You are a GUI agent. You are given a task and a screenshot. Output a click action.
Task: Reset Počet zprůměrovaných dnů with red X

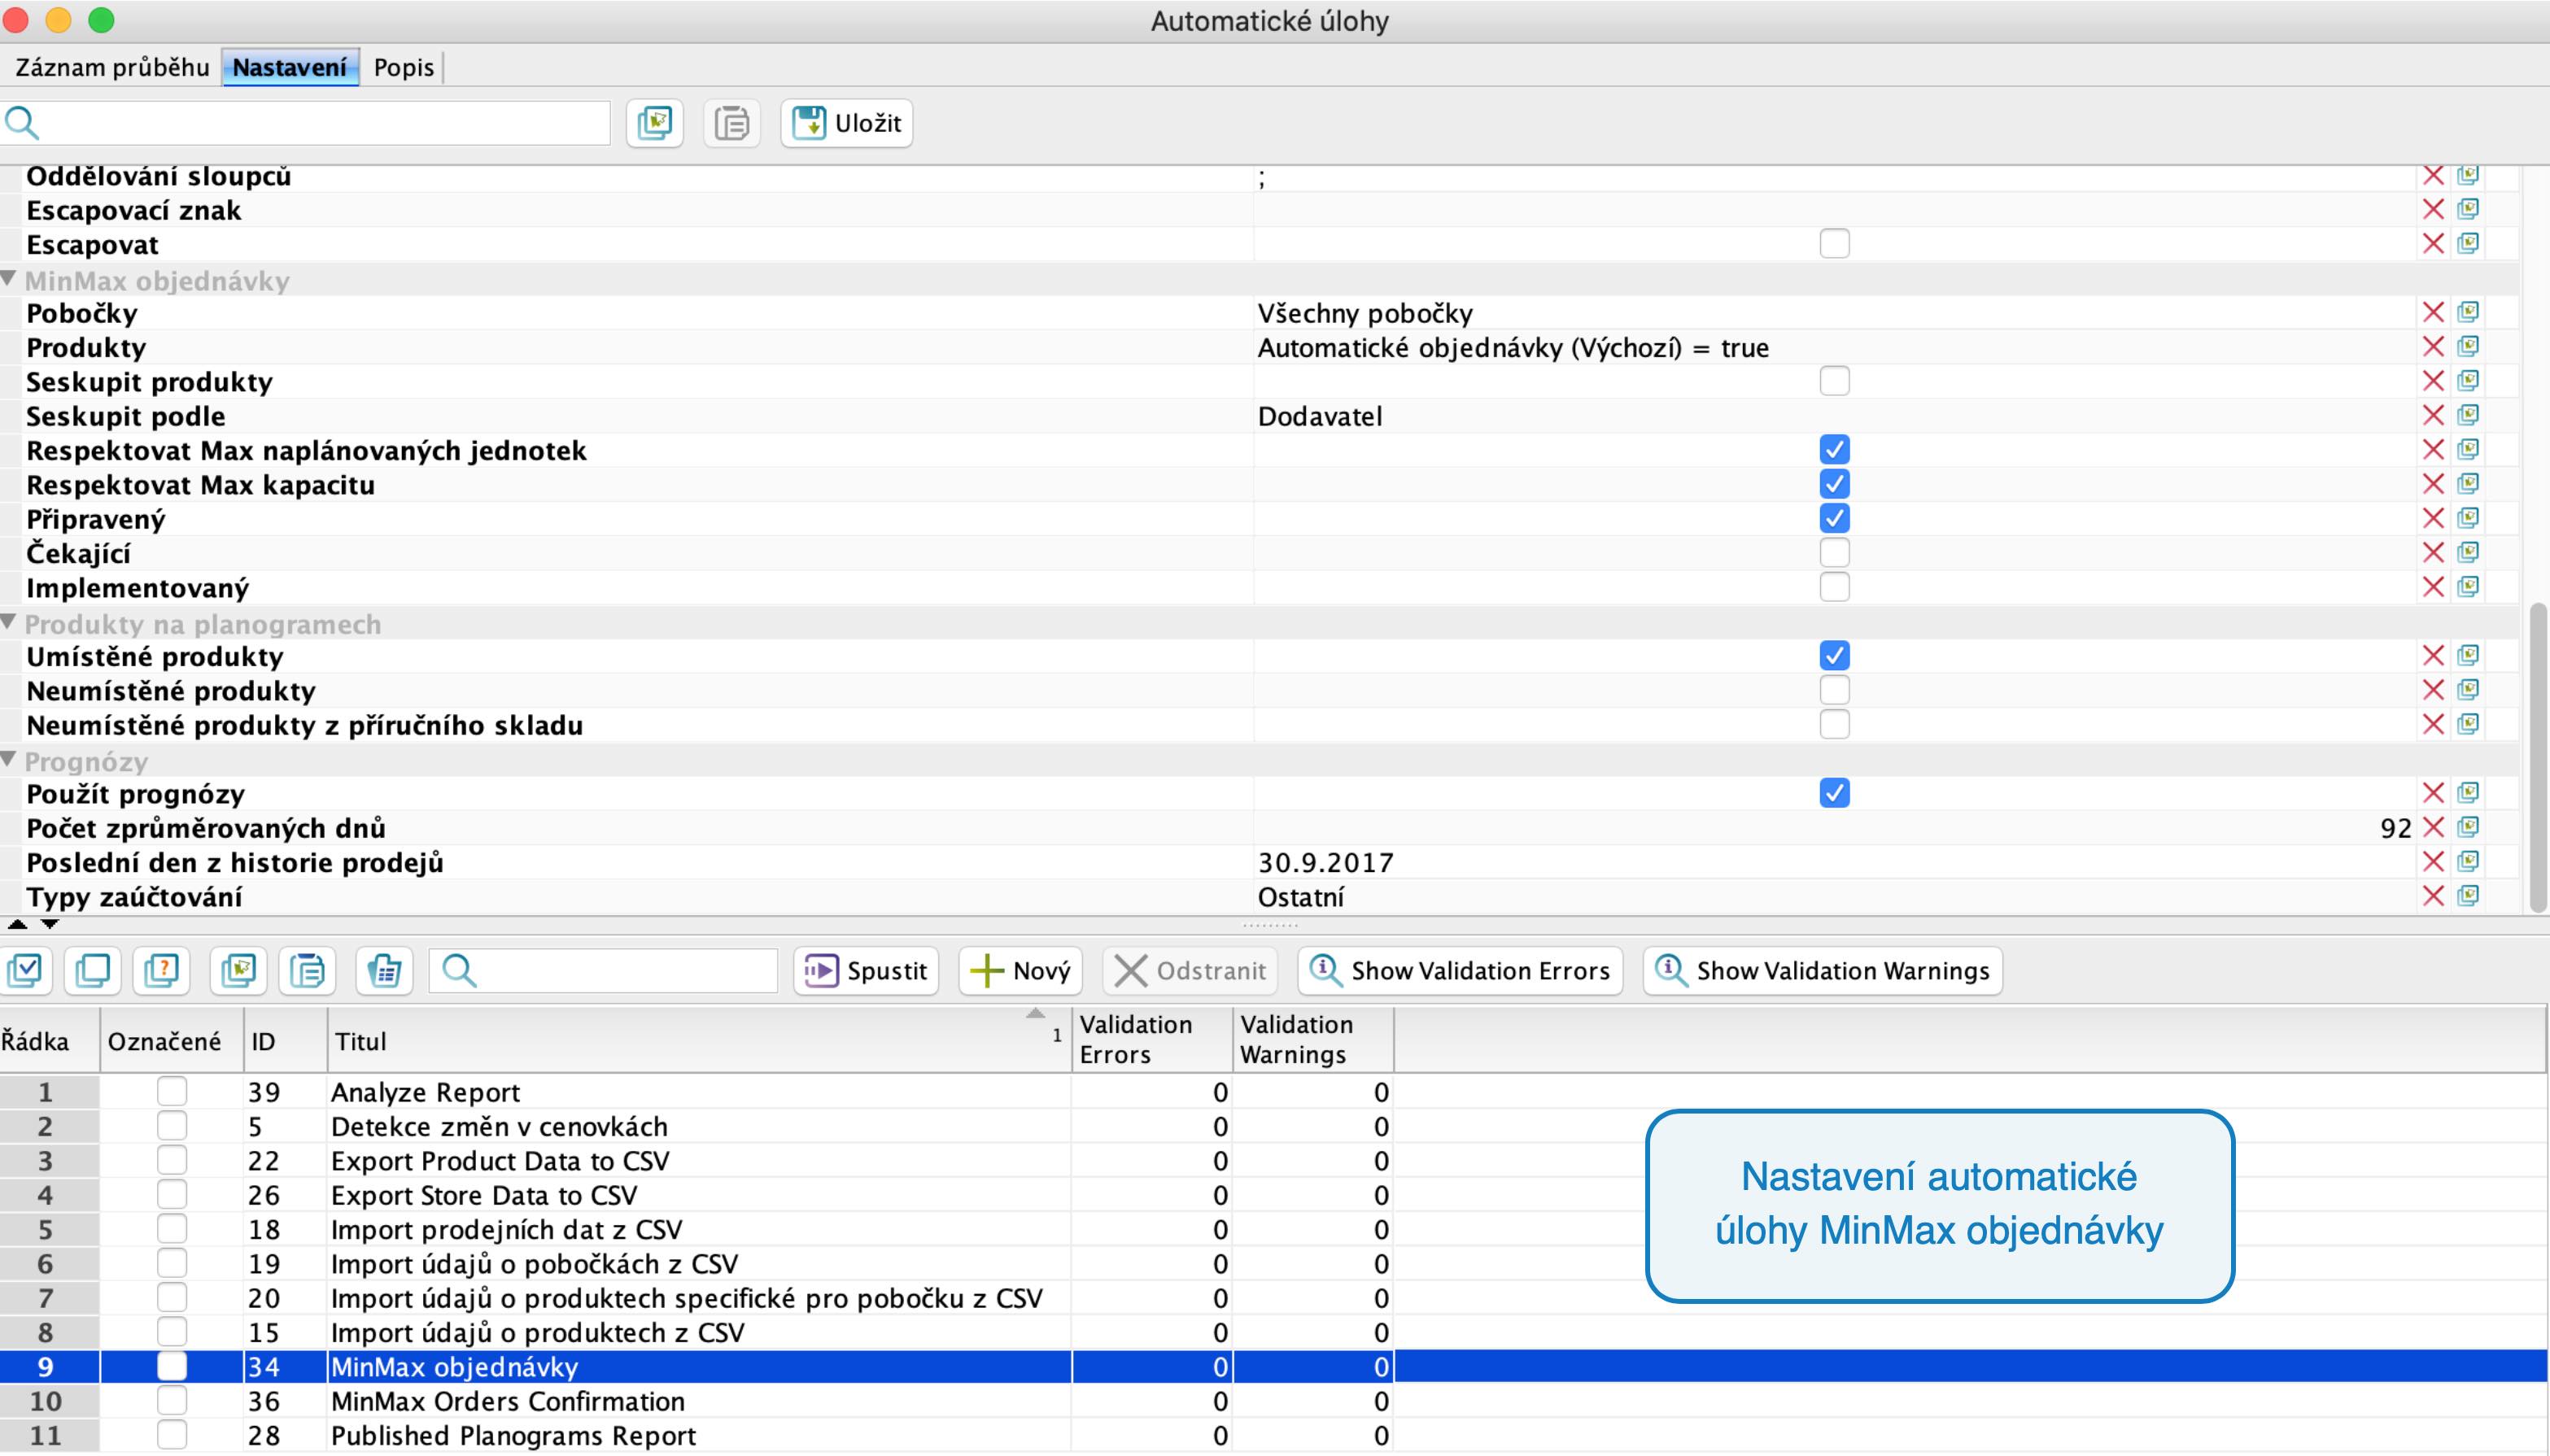[x=2433, y=828]
